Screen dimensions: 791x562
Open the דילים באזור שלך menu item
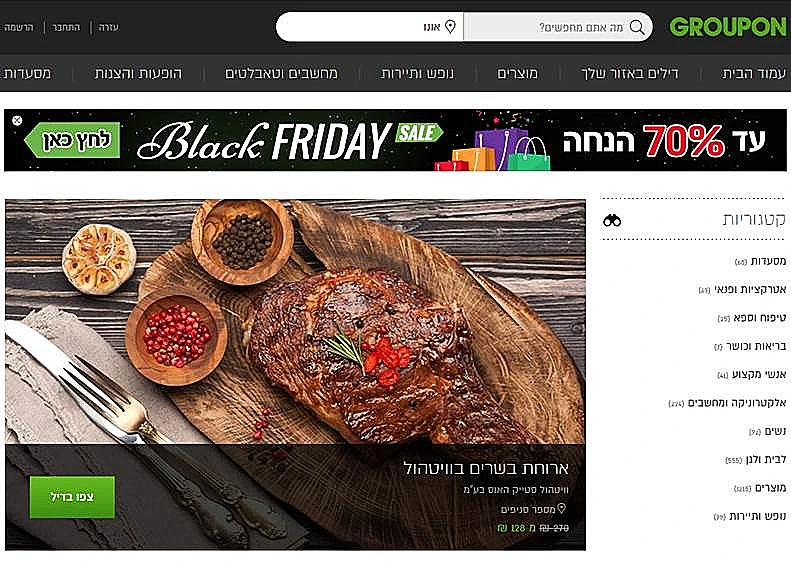tap(630, 74)
